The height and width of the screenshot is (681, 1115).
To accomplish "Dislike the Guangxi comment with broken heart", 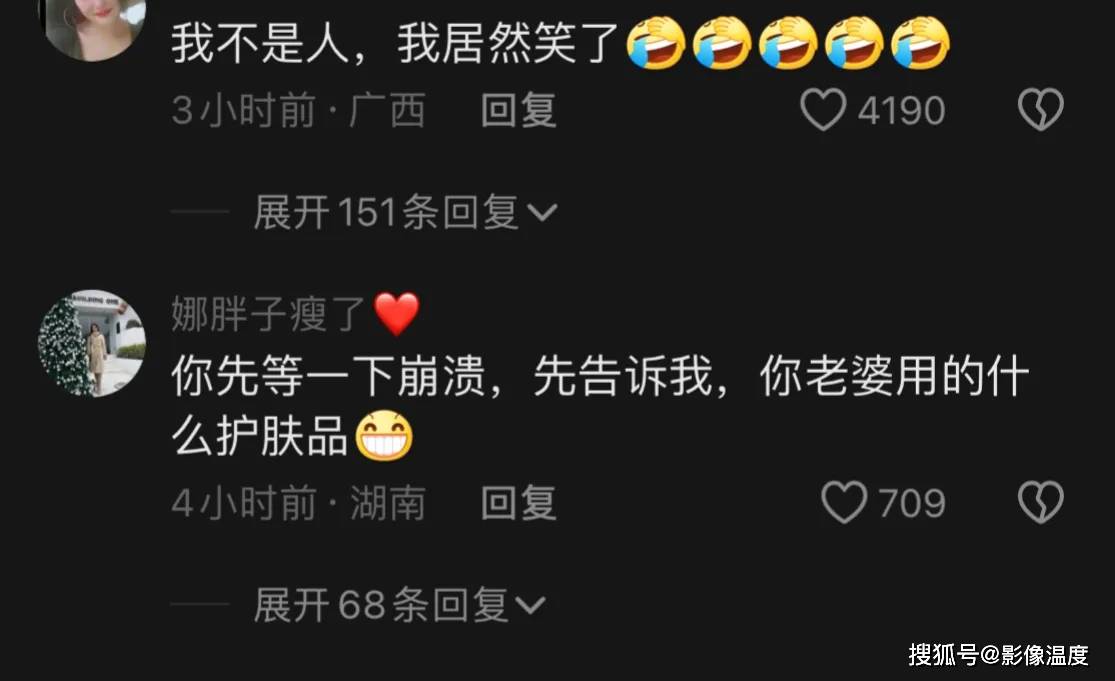I will 1040,110.
